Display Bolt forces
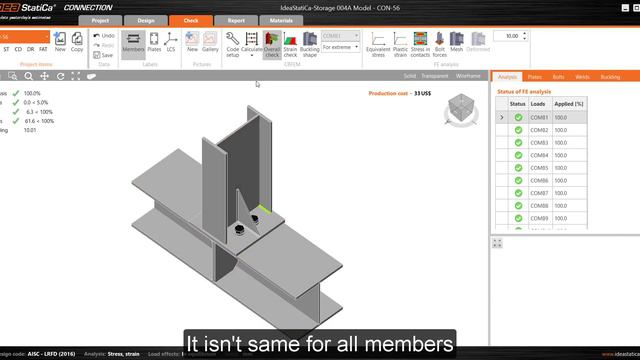640x360 pixels. coord(440,44)
